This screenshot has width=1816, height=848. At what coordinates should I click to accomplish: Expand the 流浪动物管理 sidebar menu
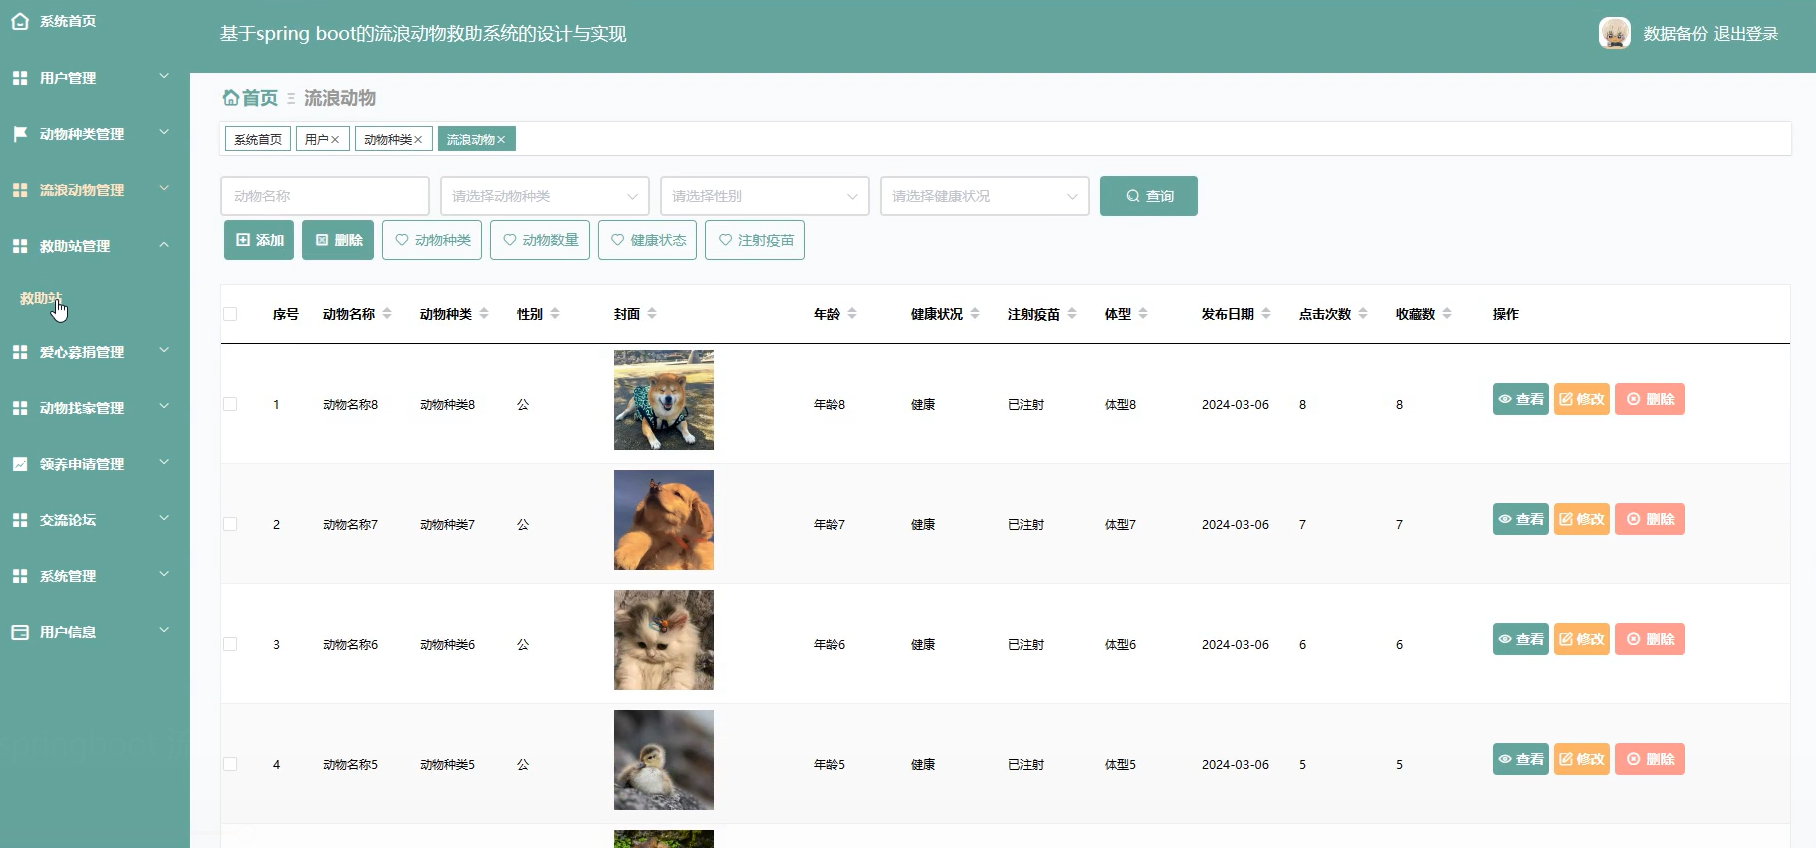(95, 189)
